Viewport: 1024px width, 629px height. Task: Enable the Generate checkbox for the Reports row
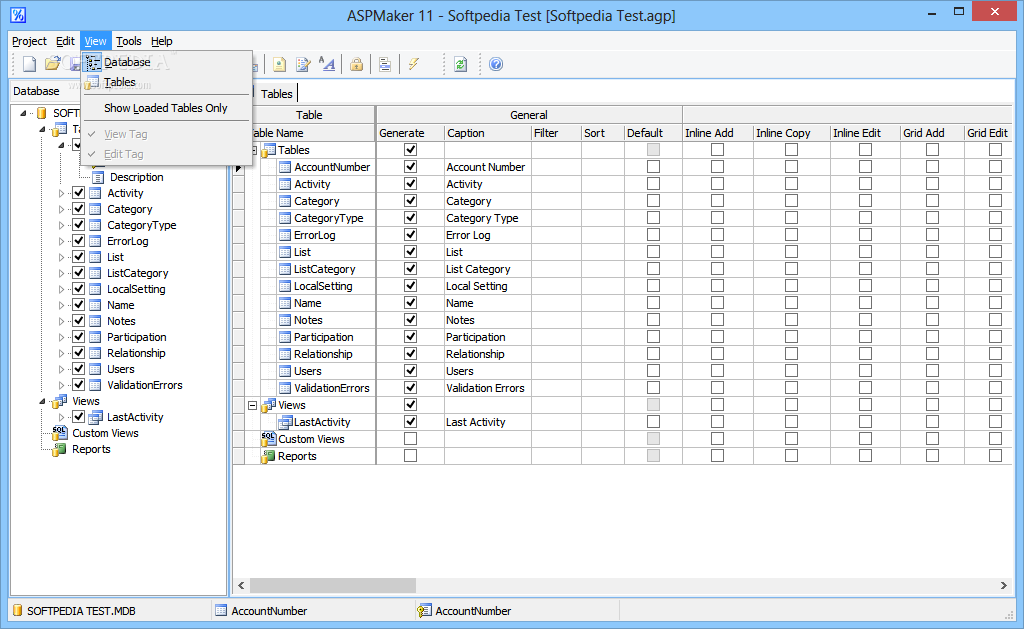(410, 456)
